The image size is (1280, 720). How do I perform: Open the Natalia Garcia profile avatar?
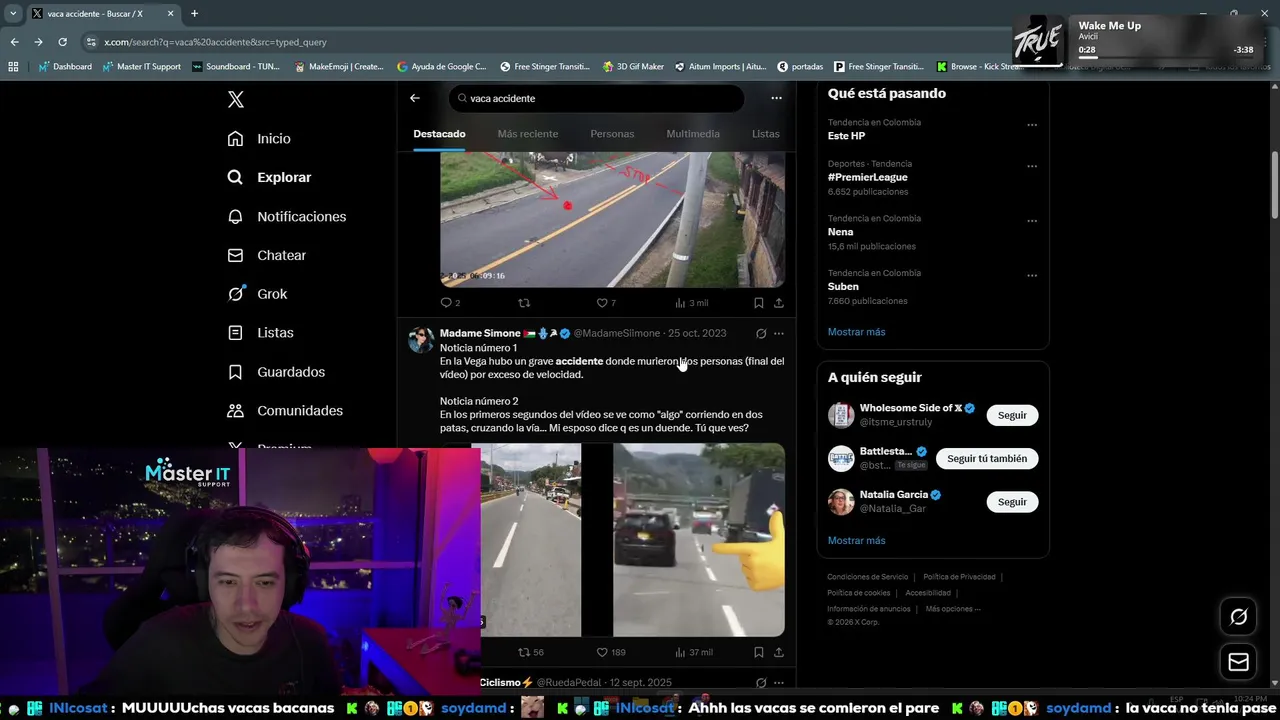841,502
